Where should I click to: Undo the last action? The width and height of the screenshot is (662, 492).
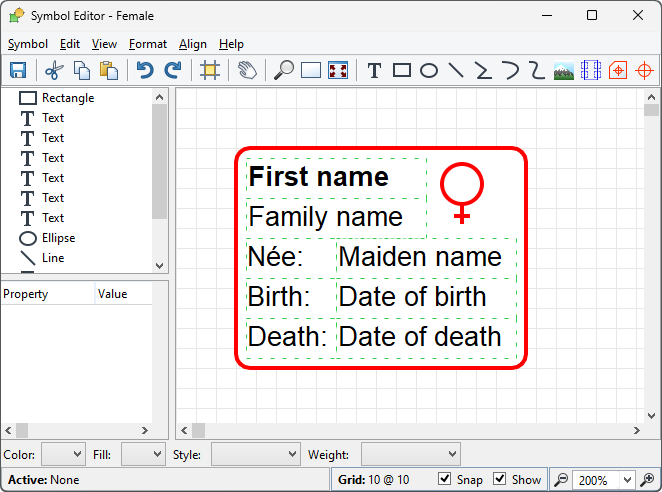145,70
